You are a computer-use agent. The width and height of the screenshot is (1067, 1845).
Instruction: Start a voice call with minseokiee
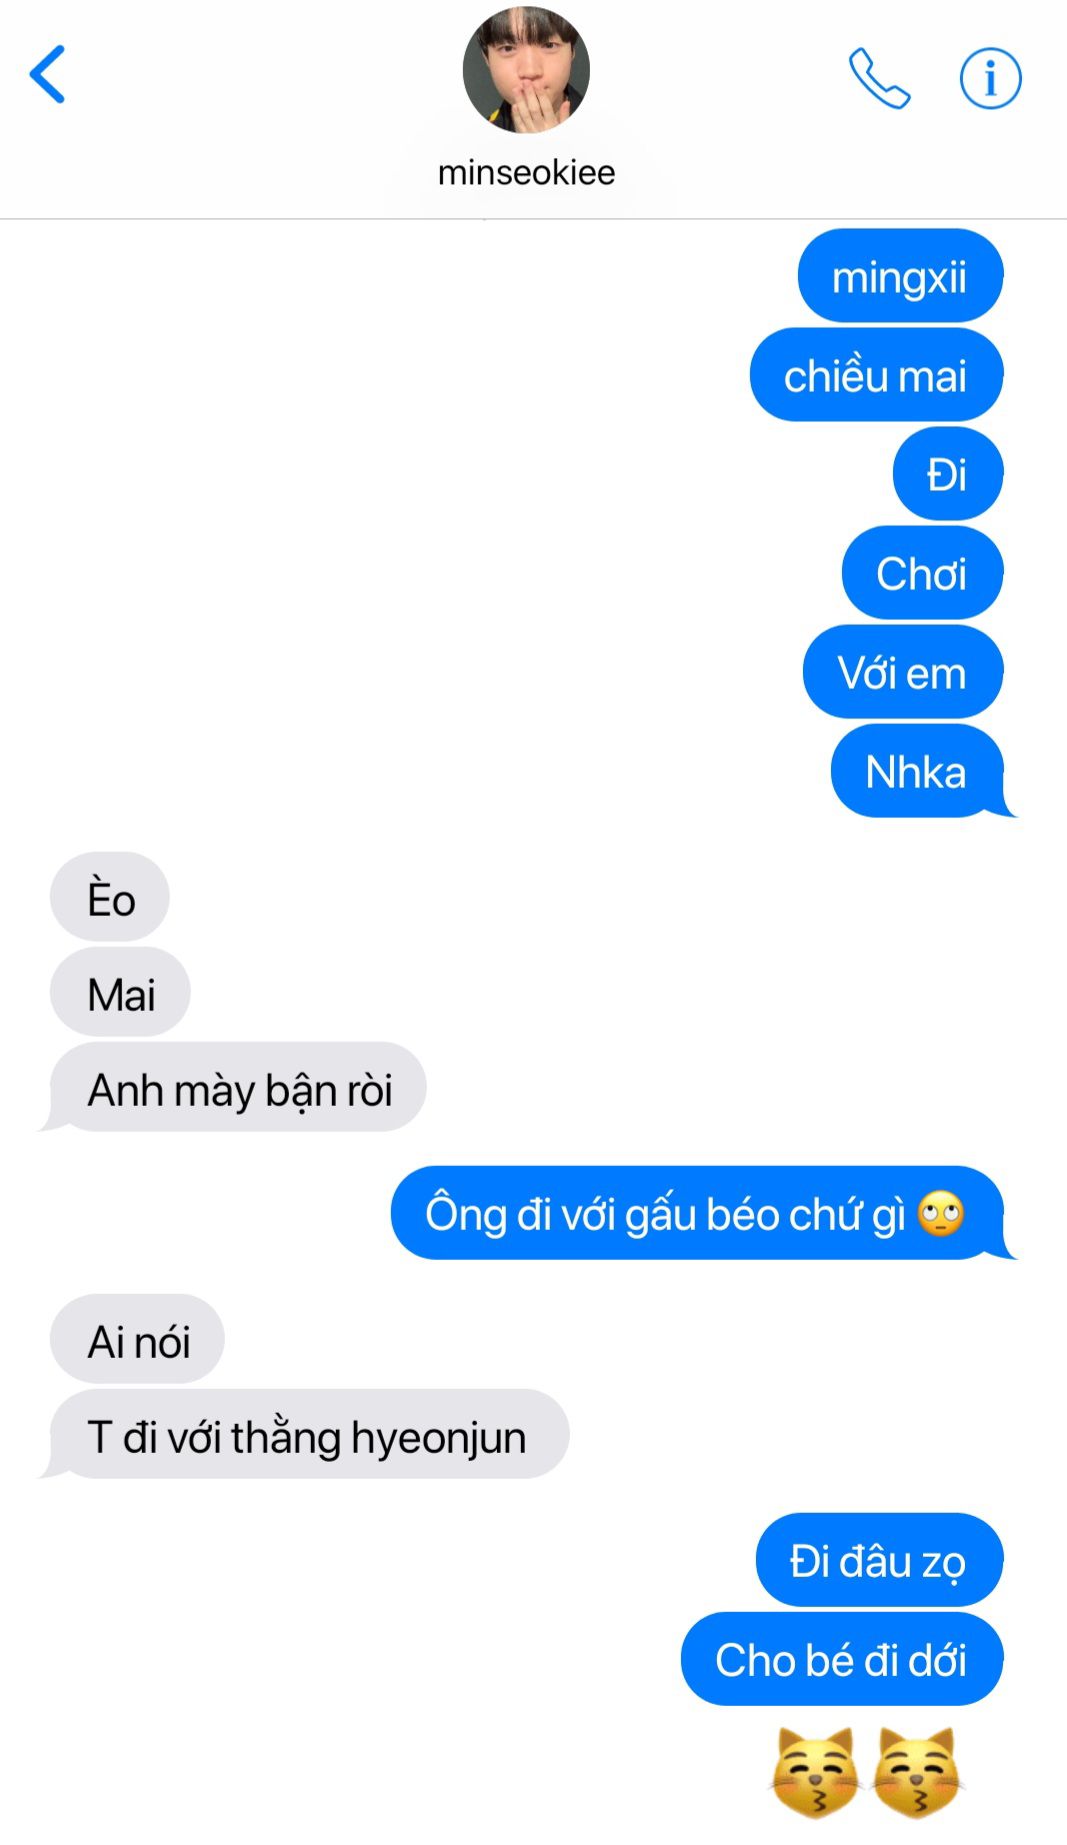[879, 78]
